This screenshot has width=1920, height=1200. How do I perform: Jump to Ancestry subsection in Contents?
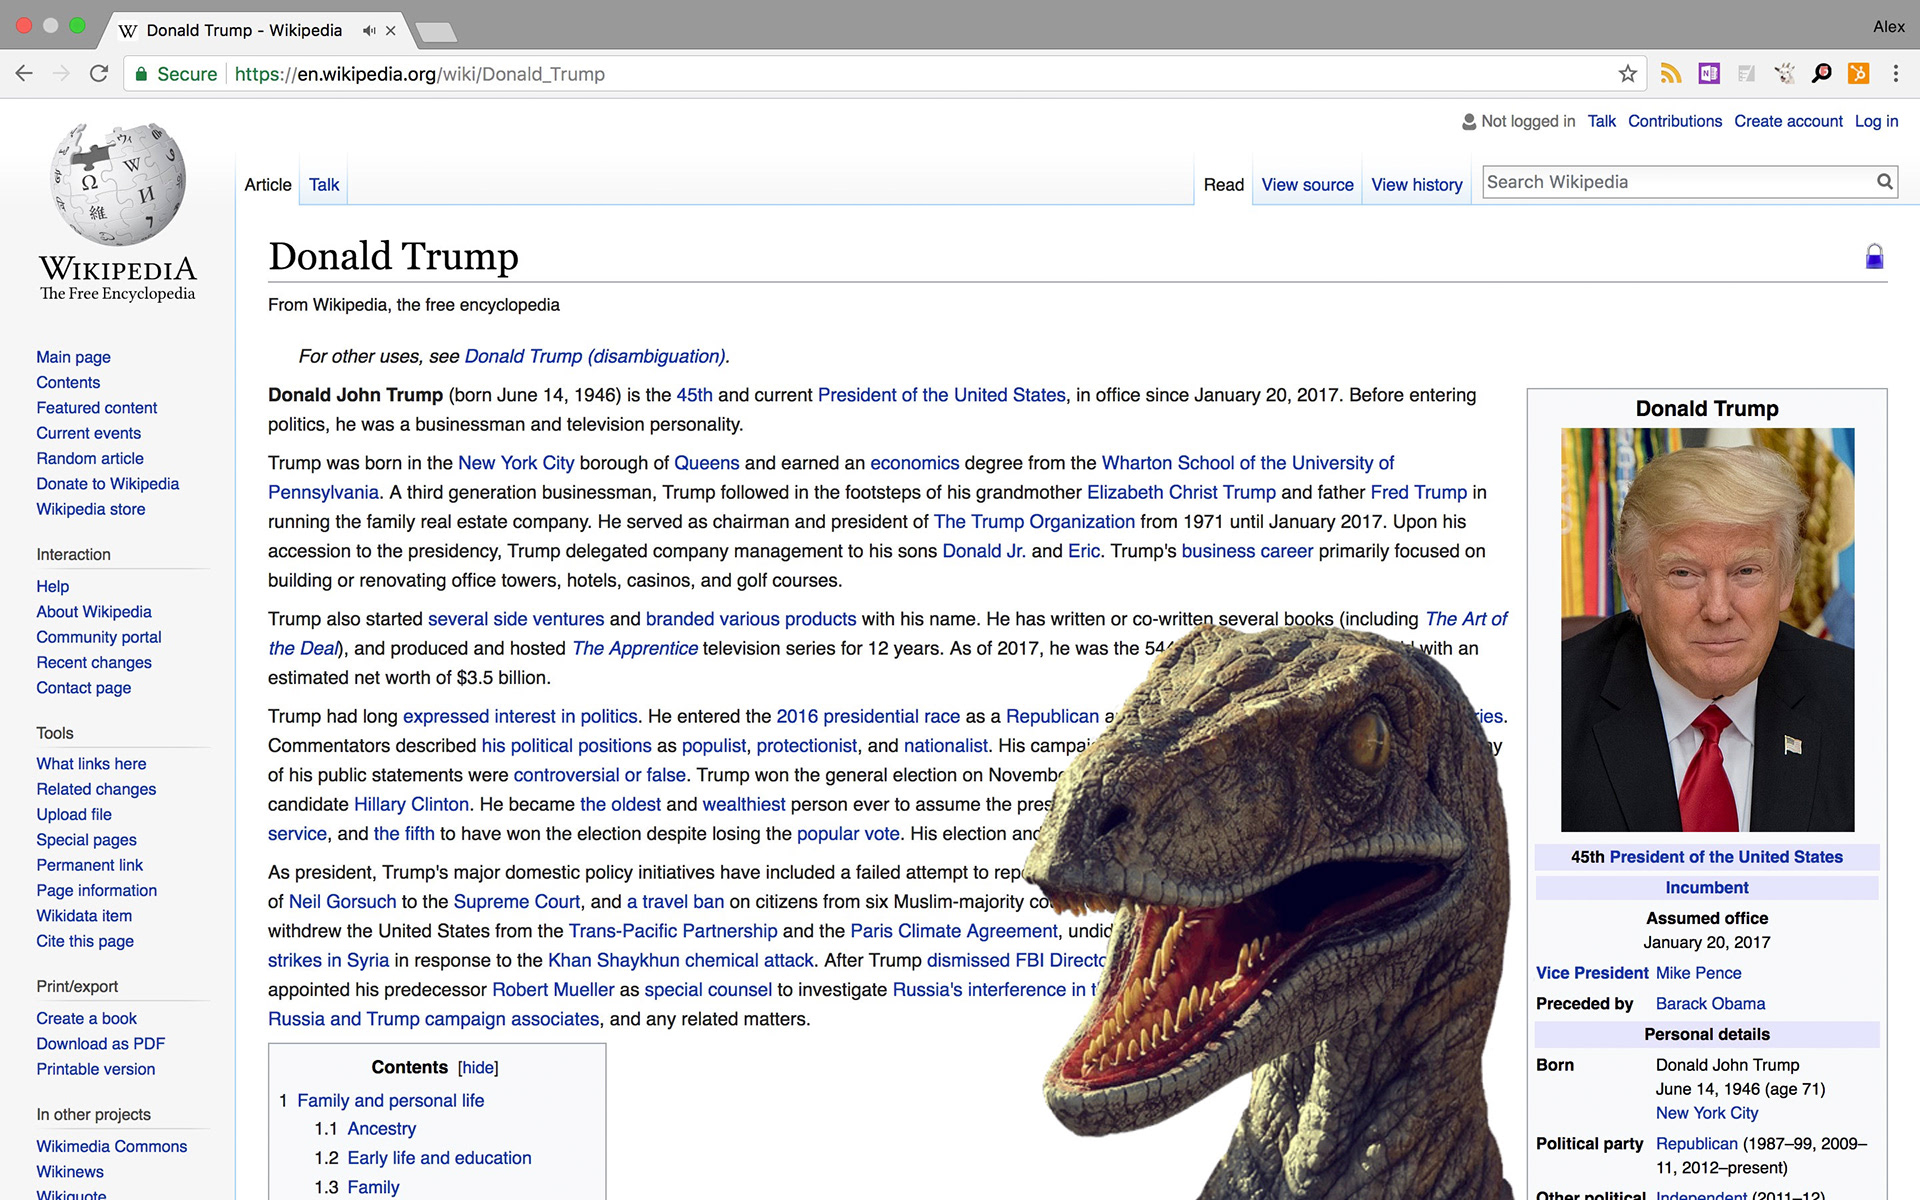pyautogui.click(x=381, y=1129)
